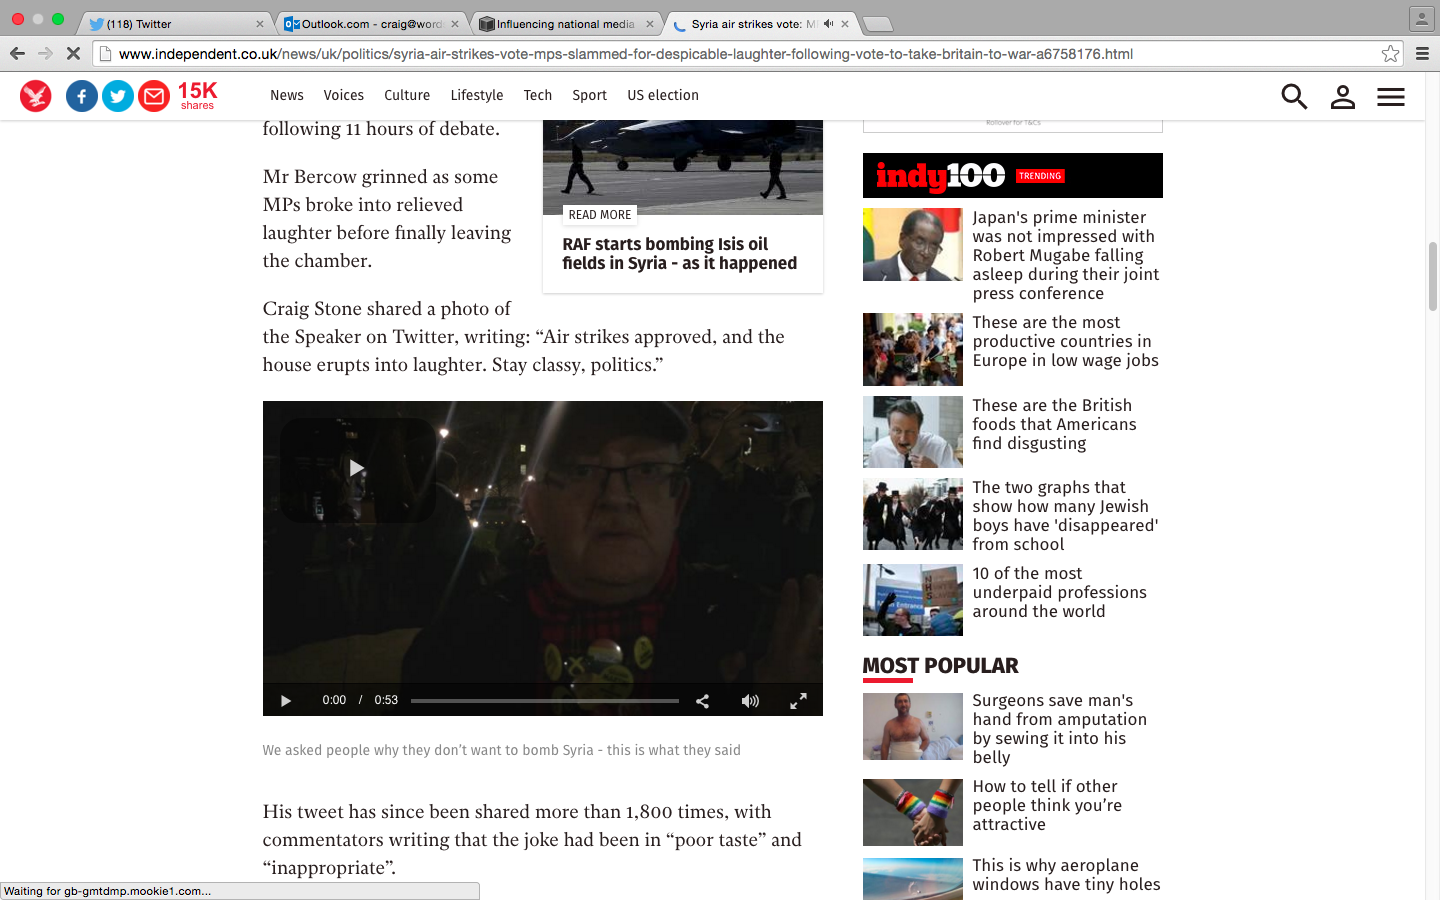Click the large play overlay on video
Image resolution: width=1440 pixels, height=900 pixels.
357,469
